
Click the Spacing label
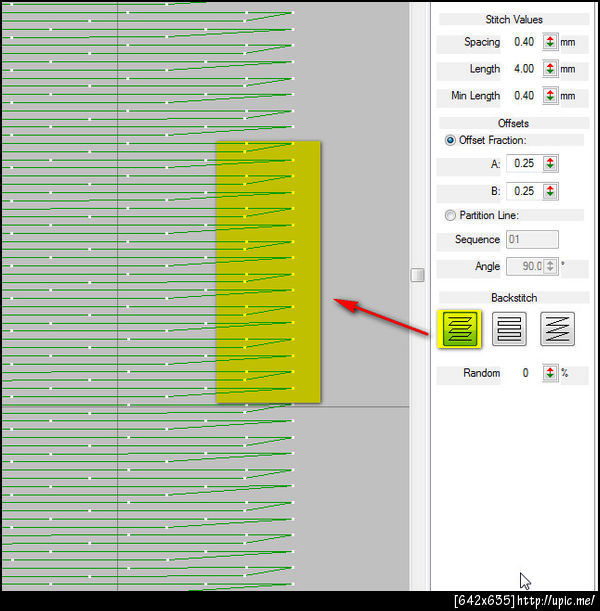point(482,42)
